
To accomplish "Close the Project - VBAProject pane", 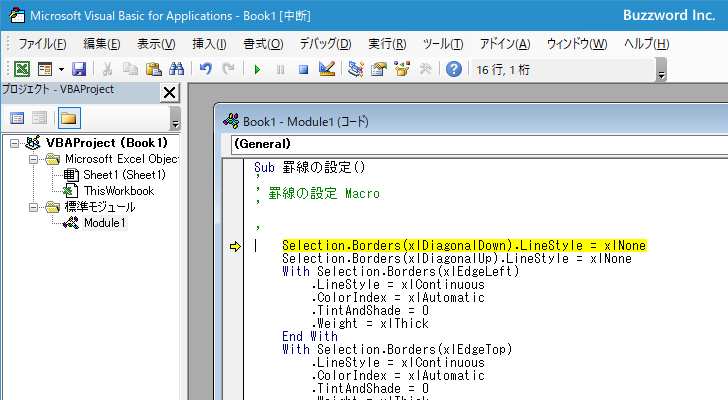I will click(x=169, y=92).
